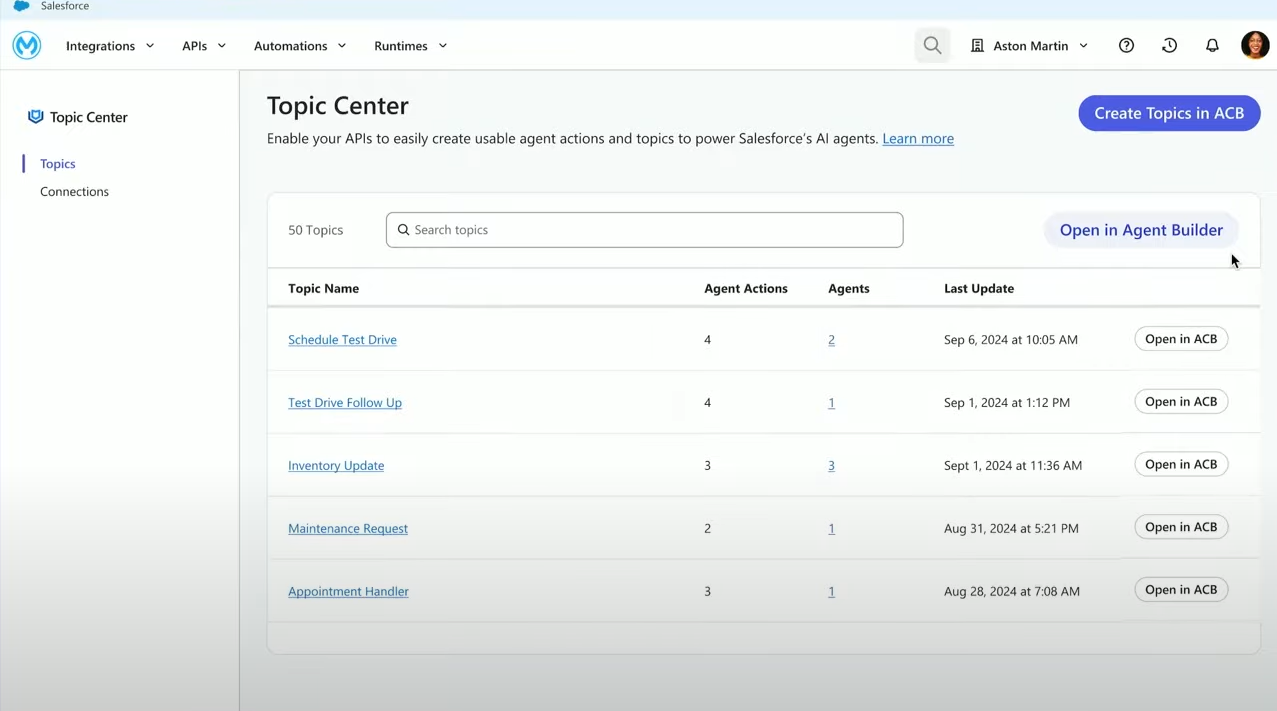
Task: Click date Sep 1, 2024 at 1:12 PM
Action: (1007, 403)
